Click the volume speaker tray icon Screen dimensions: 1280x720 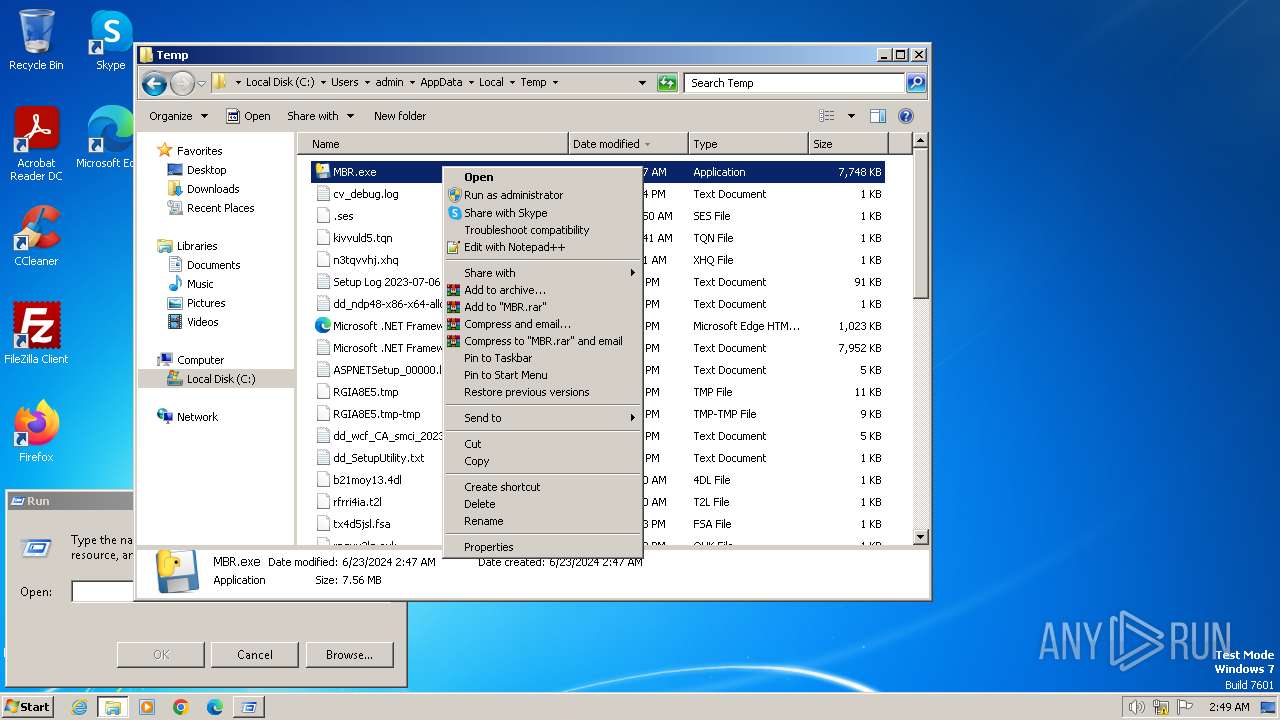[1136, 707]
